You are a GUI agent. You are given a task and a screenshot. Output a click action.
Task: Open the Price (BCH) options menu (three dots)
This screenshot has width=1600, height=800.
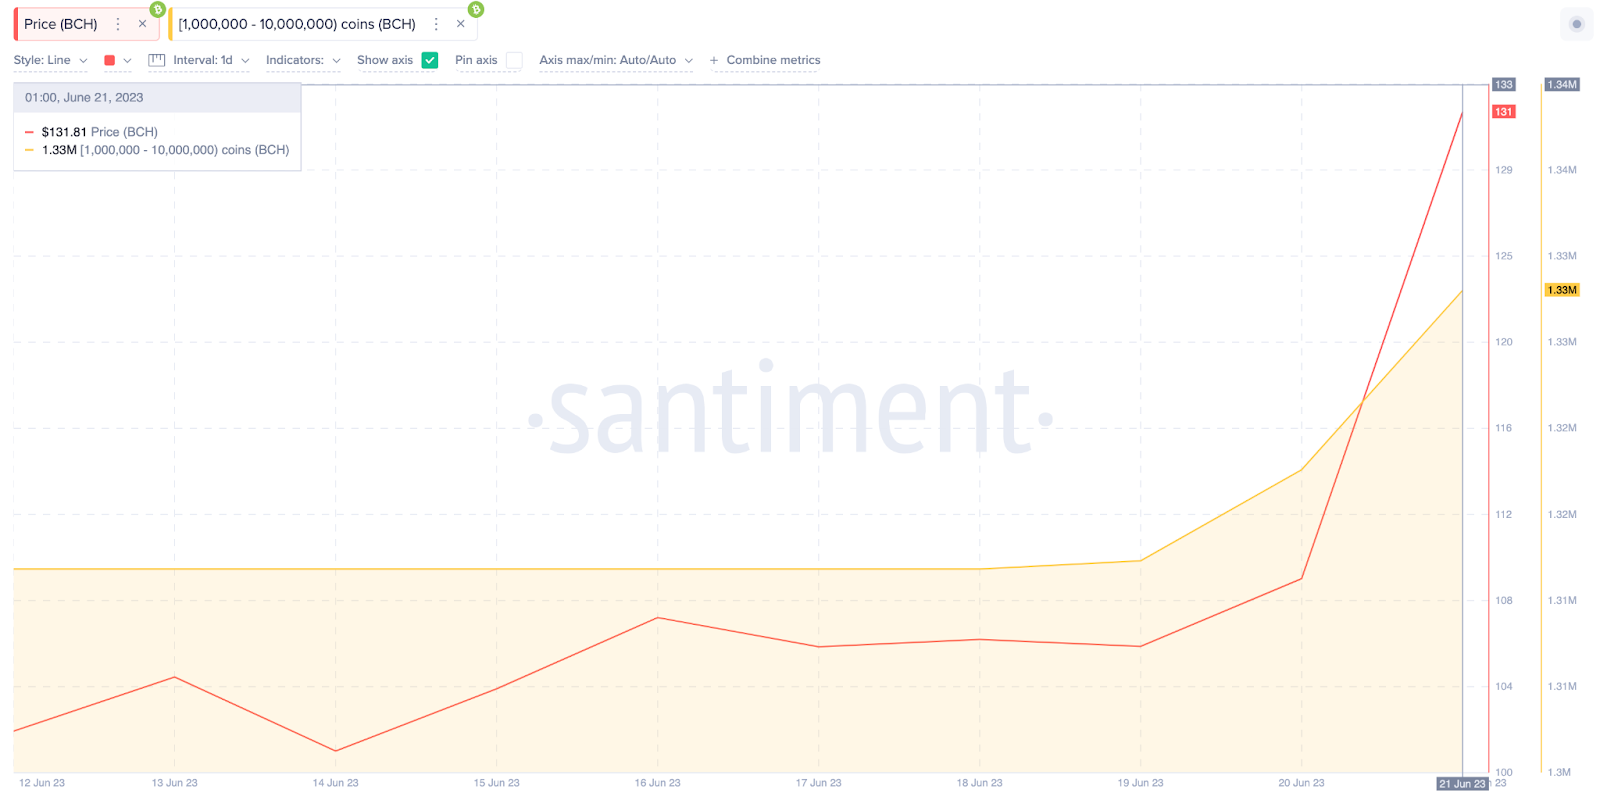pyautogui.click(x=118, y=24)
